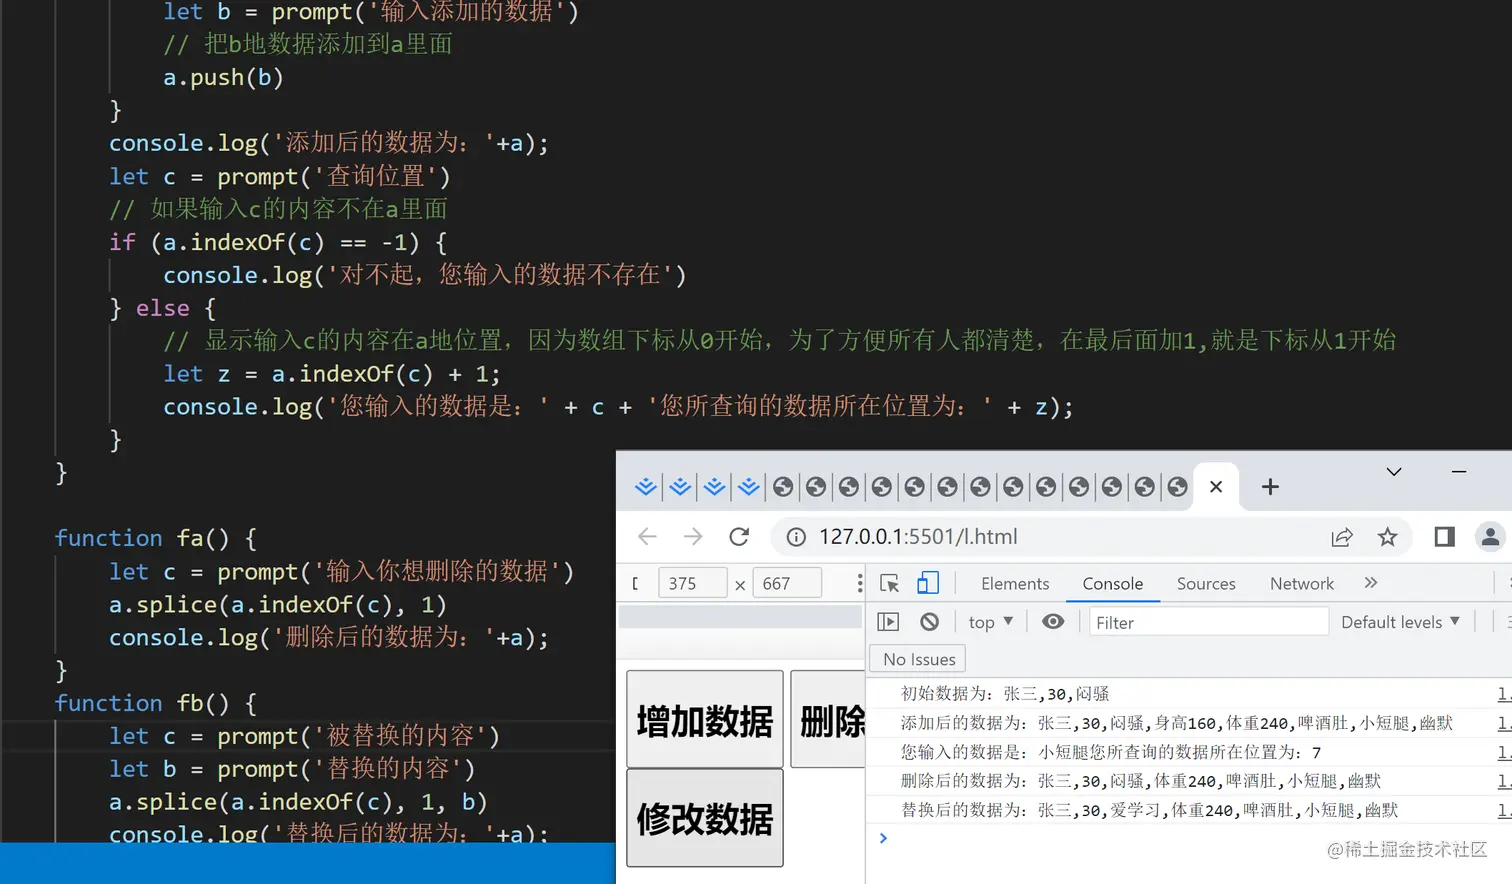Open a new browser tab
Screen dimensions: 1512x884
pos(1270,487)
